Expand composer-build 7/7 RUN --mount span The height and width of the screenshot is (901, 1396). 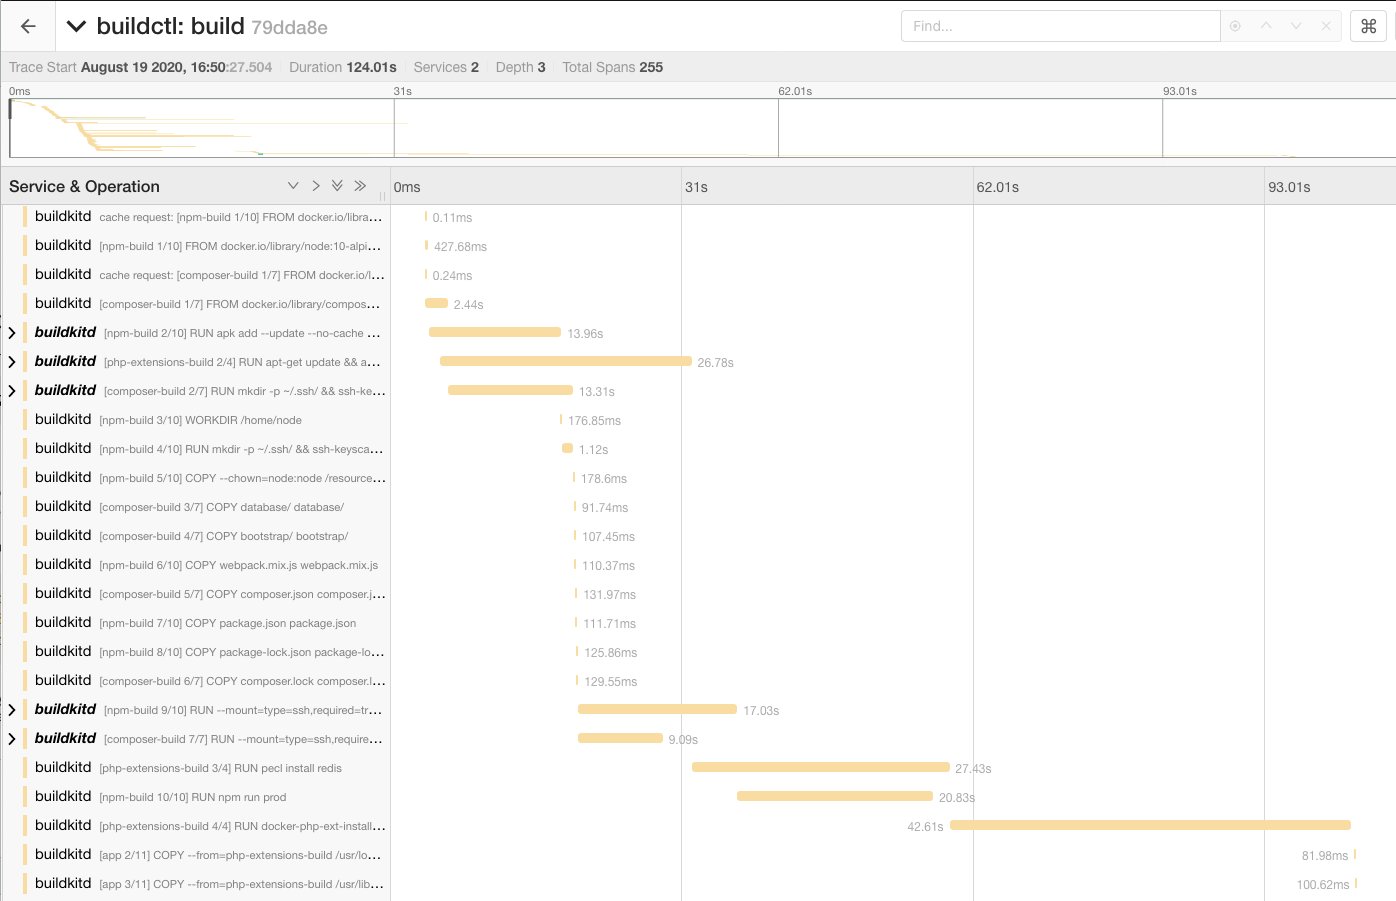pyautogui.click(x=12, y=739)
